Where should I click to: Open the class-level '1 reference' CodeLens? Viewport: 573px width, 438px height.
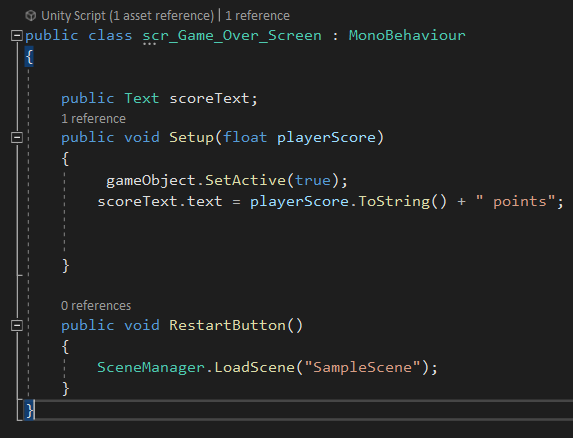coord(257,16)
